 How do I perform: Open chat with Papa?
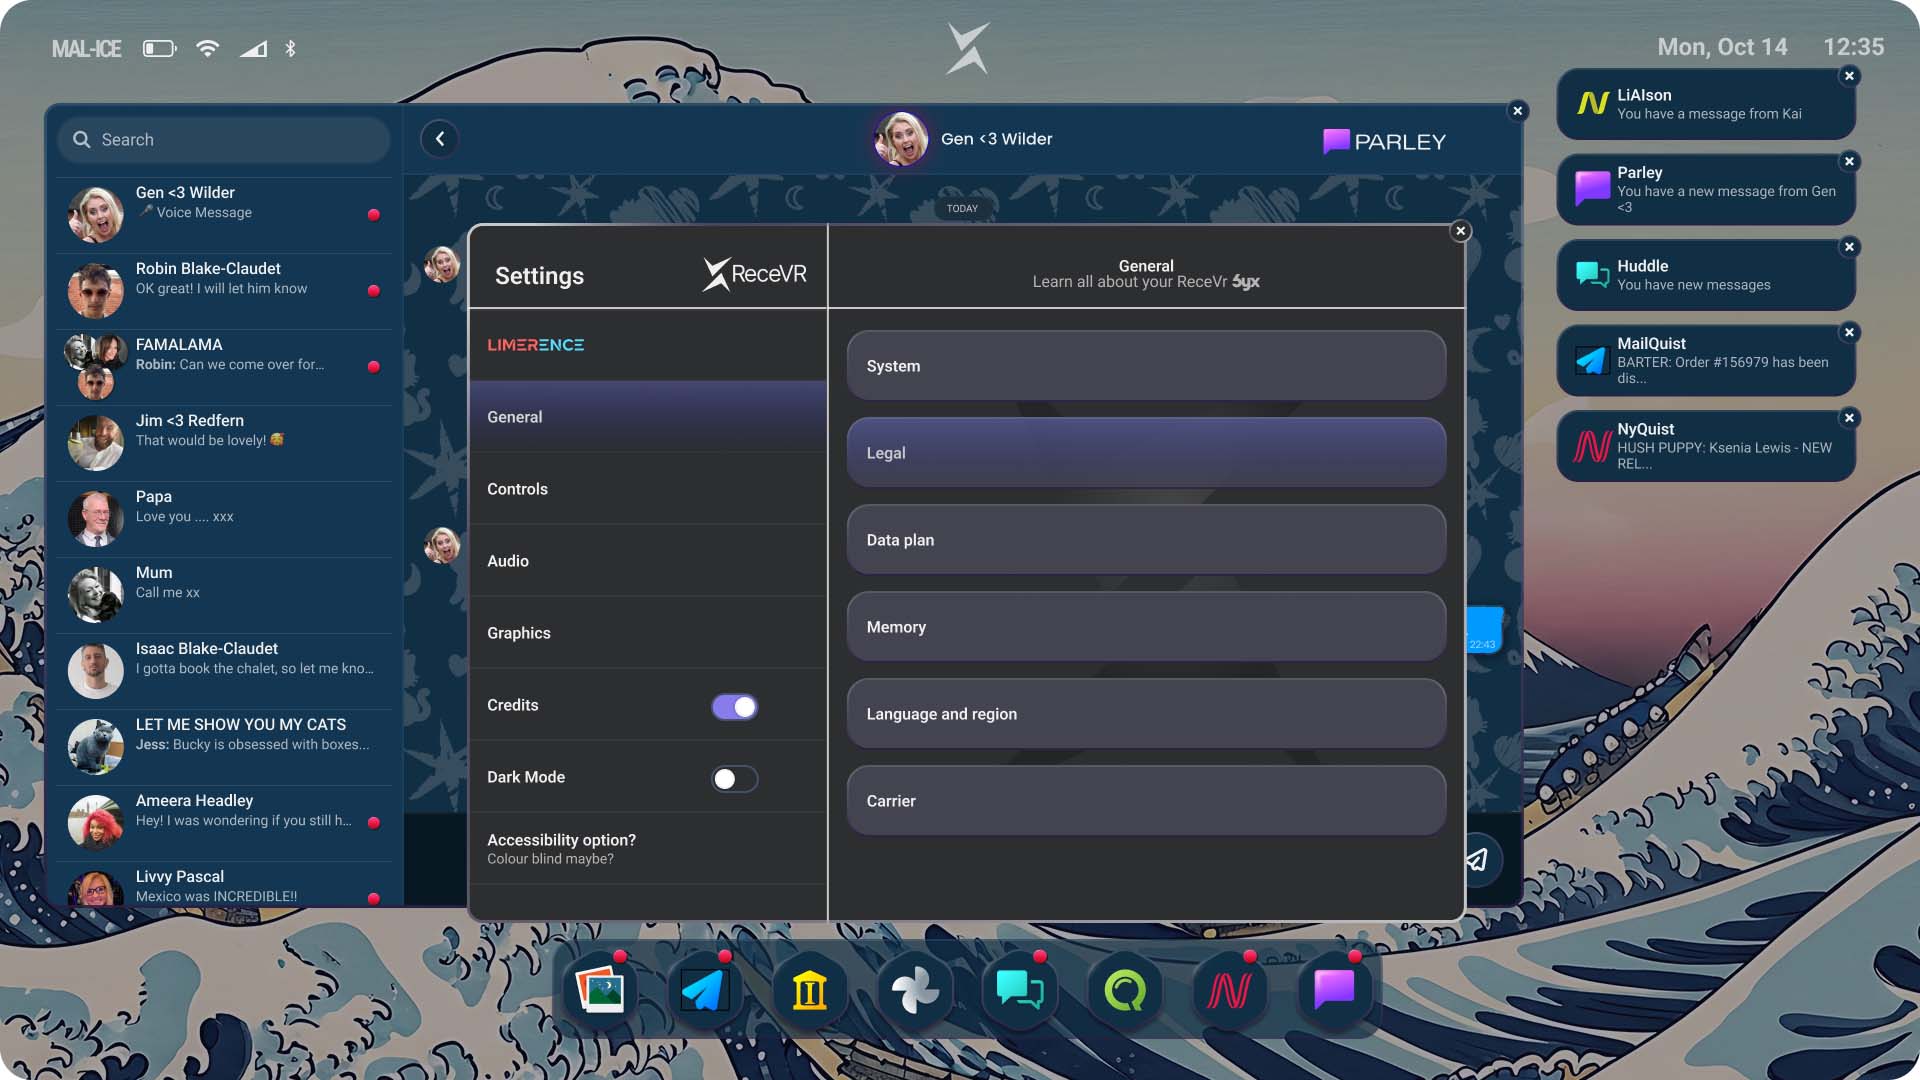(x=224, y=519)
